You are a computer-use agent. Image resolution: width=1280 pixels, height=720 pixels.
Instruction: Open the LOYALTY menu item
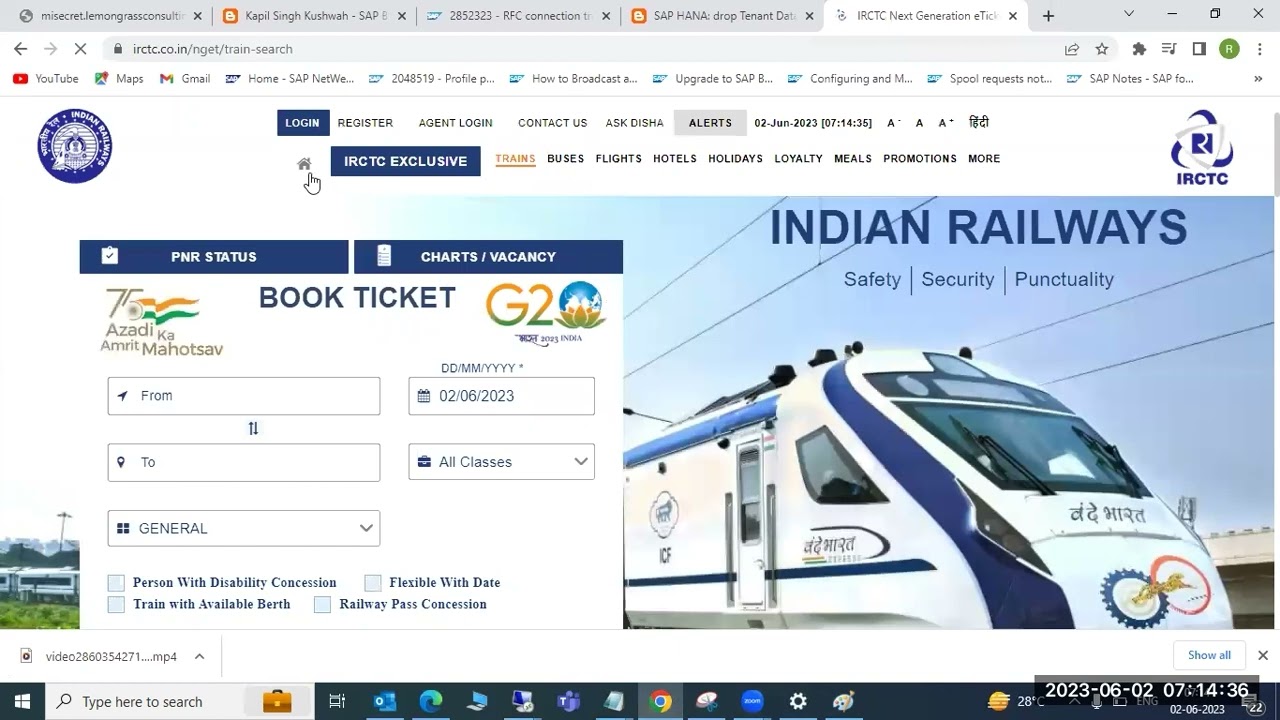point(798,159)
